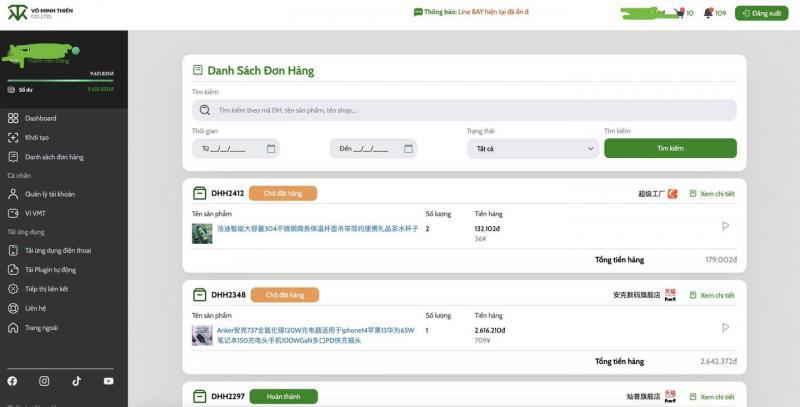Open the YouTube icon in sidebar footer
This screenshot has height=407, width=800.
tap(108, 381)
